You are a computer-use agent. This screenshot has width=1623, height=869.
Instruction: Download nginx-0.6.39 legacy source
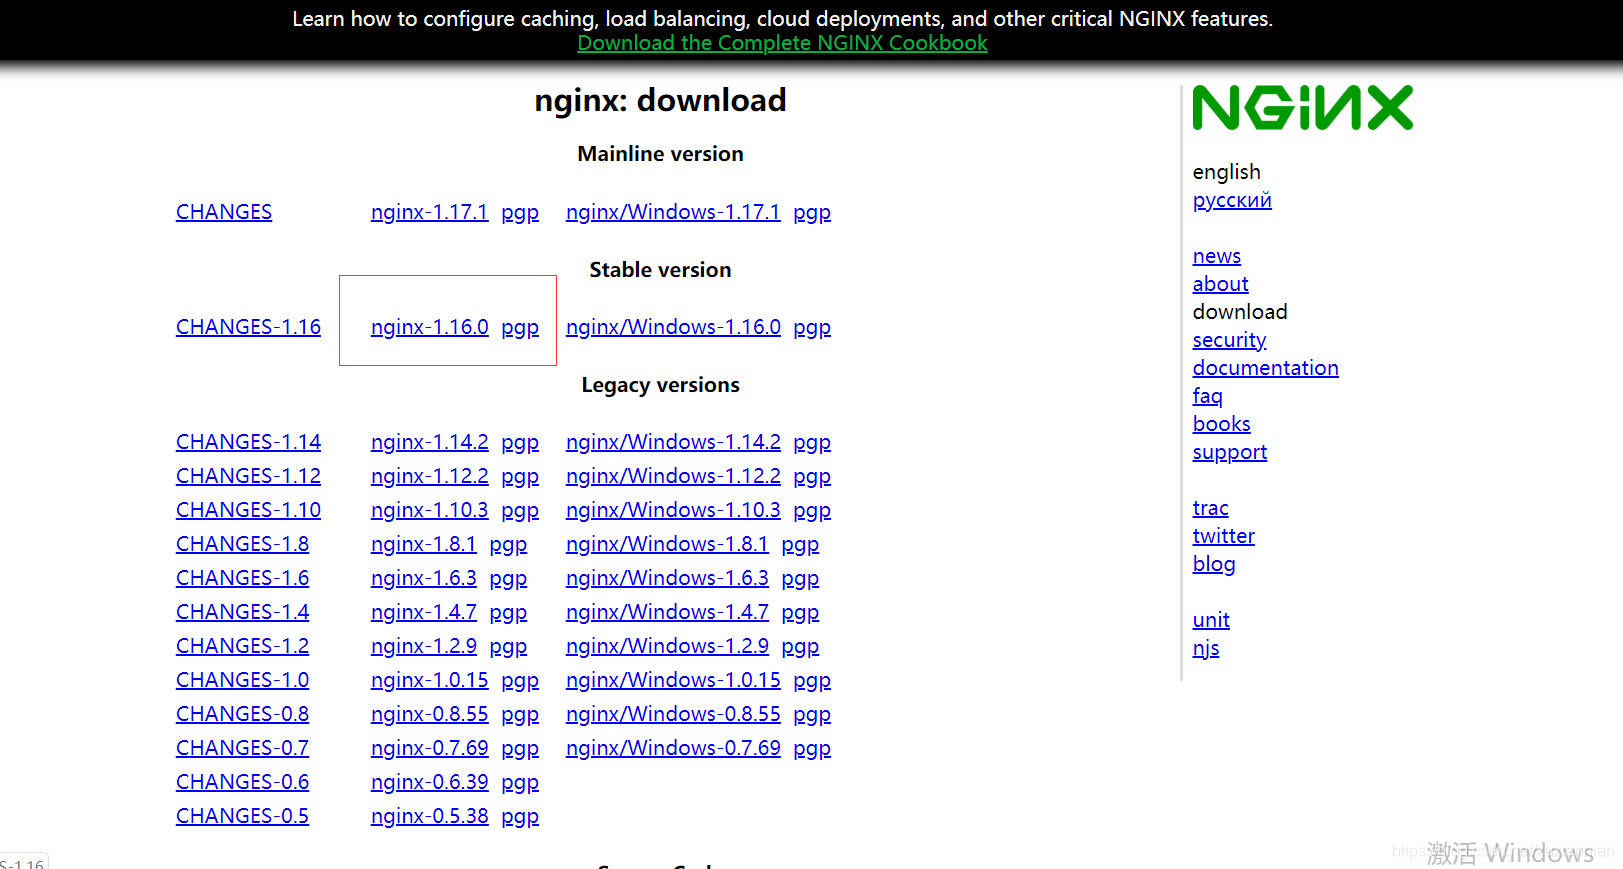[x=429, y=782]
